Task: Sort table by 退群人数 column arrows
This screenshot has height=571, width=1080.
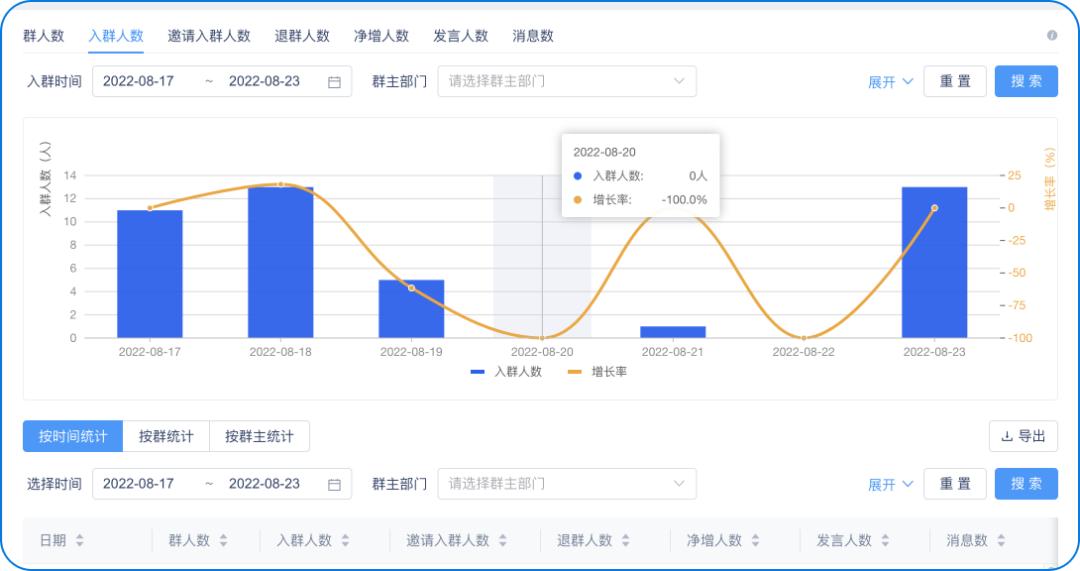Action: [x=625, y=541]
